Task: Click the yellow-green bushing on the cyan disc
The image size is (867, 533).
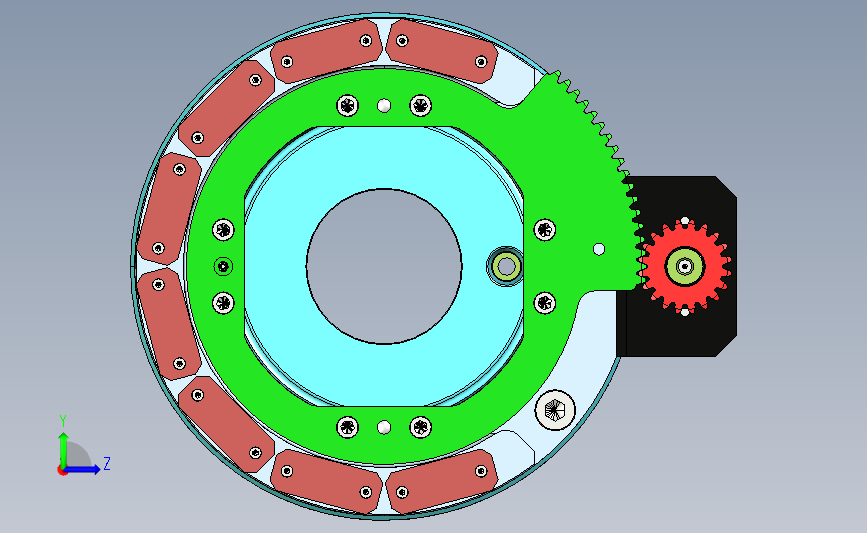Action: [x=505, y=266]
